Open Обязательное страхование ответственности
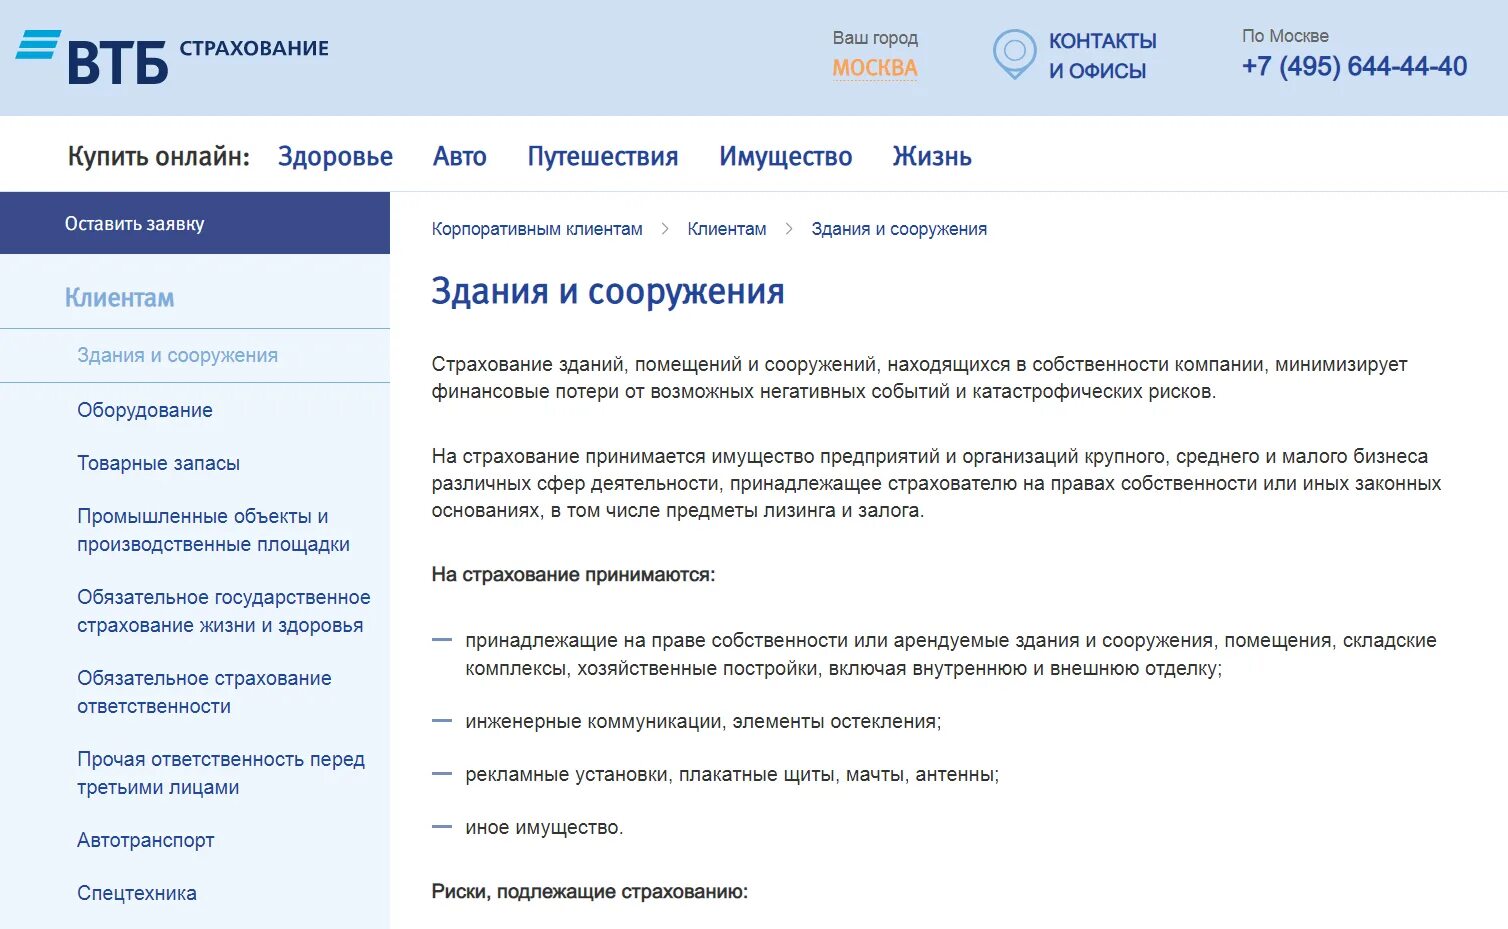This screenshot has height=929, width=1508. 204,692
